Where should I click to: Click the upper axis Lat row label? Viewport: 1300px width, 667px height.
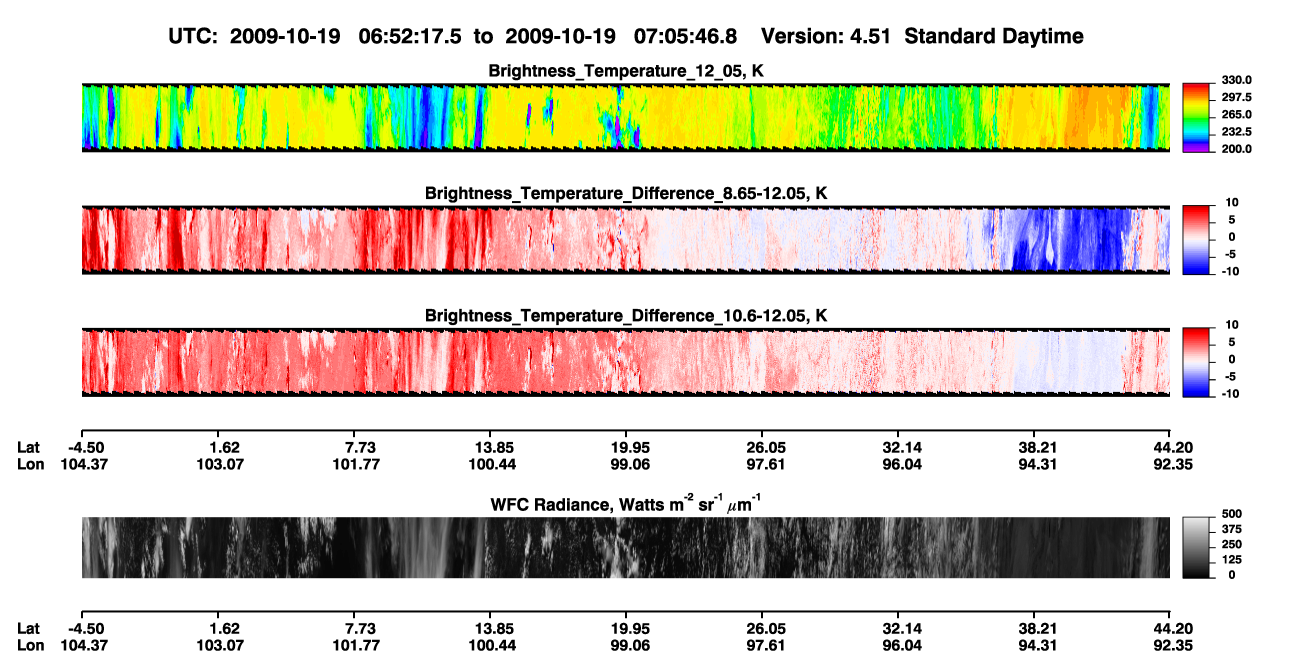pyautogui.click(x=29, y=448)
